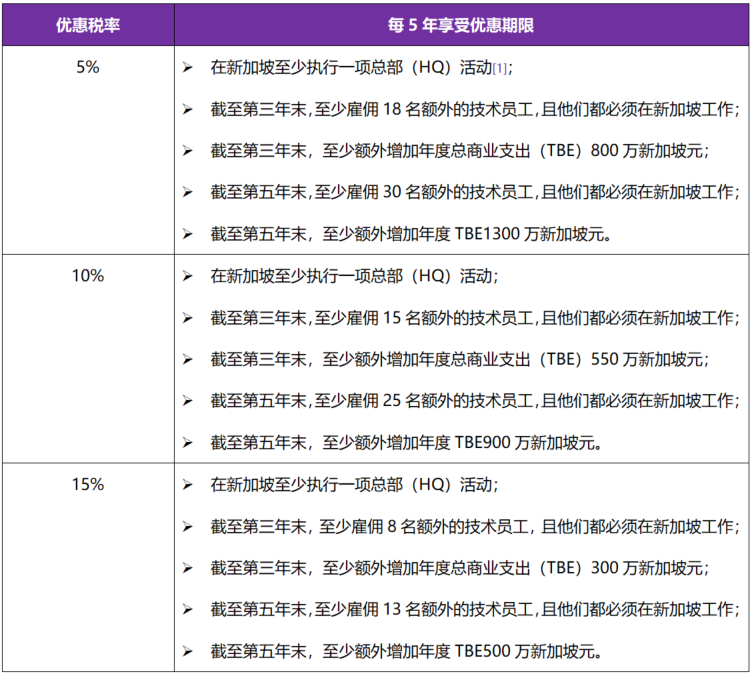Viewport: 753px width, 675px height.
Task: Click the line about TBE500 万新加坡元
Action: pos(406,651)
